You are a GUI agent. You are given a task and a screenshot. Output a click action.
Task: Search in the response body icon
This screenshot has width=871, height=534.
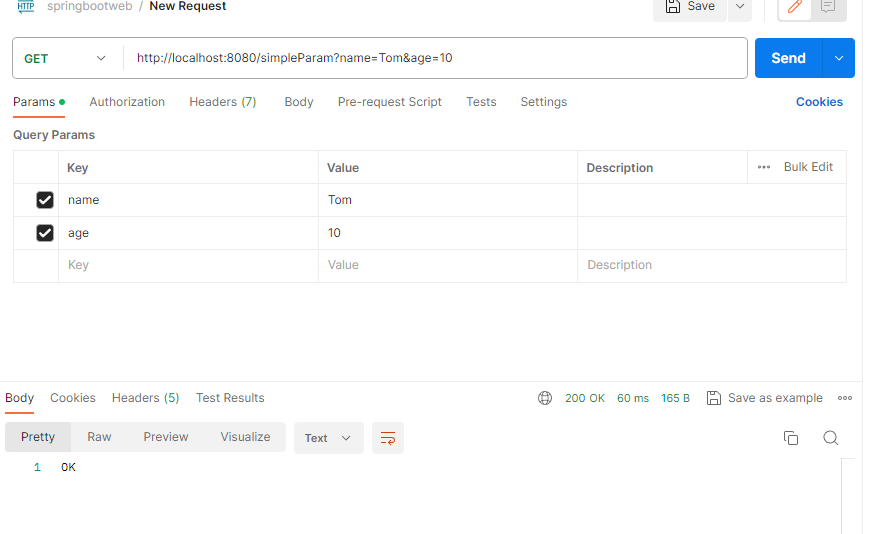(830, 438)
